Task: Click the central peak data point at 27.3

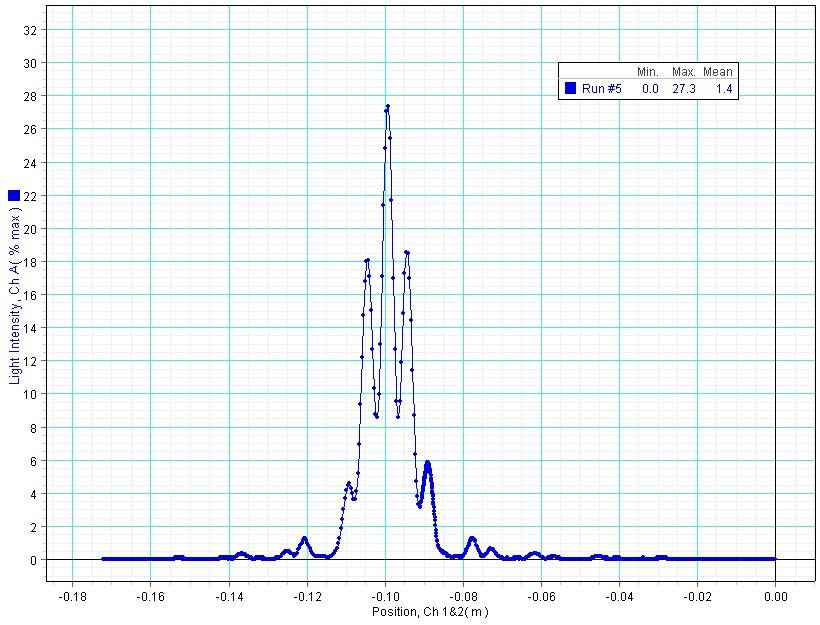Action: [388, 106]
